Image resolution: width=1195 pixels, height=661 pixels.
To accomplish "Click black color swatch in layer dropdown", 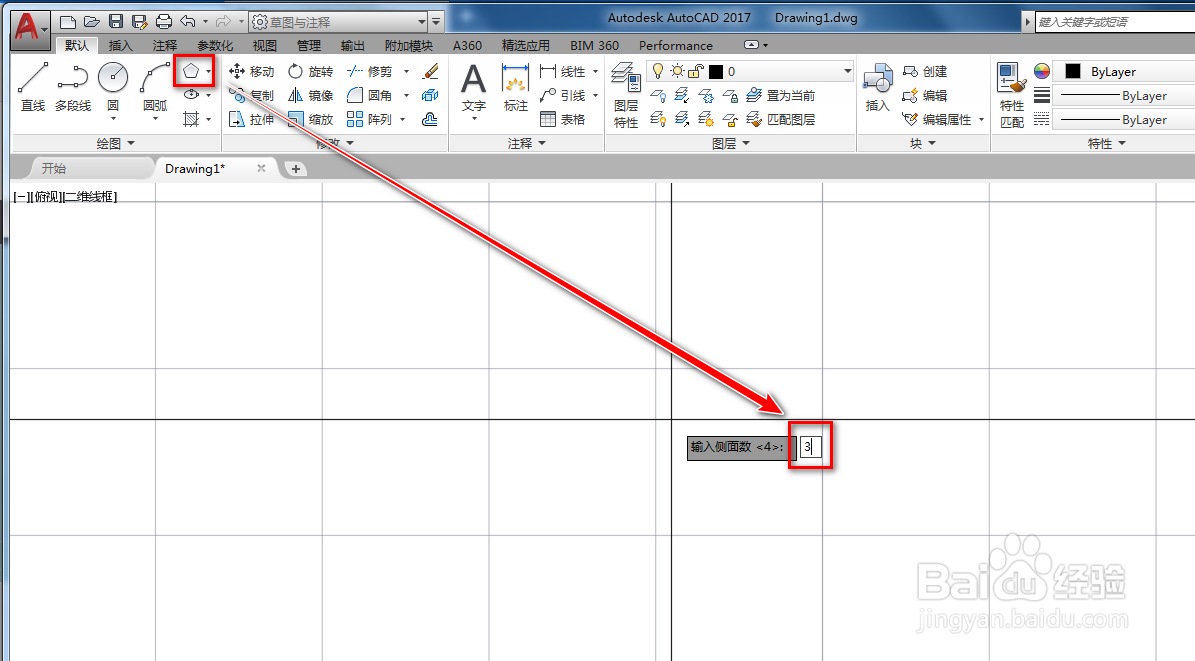I will (716, 72).
